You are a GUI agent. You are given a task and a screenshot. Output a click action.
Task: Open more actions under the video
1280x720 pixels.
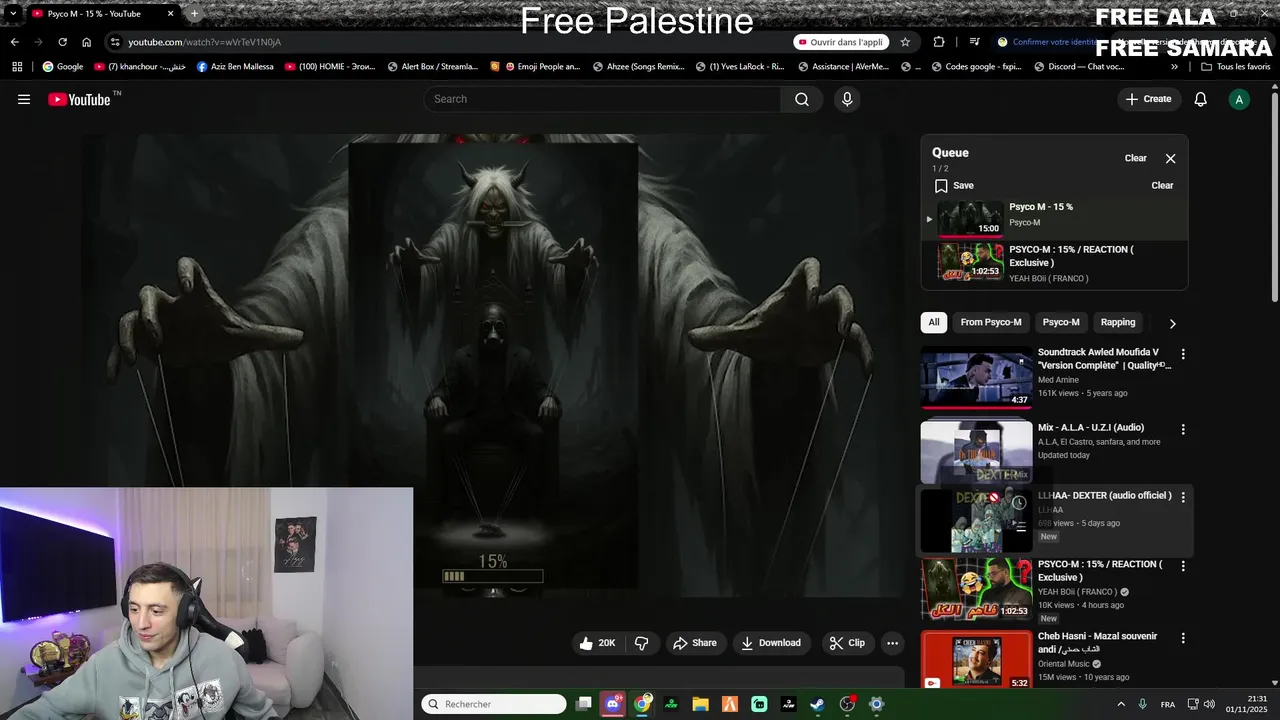[x=893, y=643]
